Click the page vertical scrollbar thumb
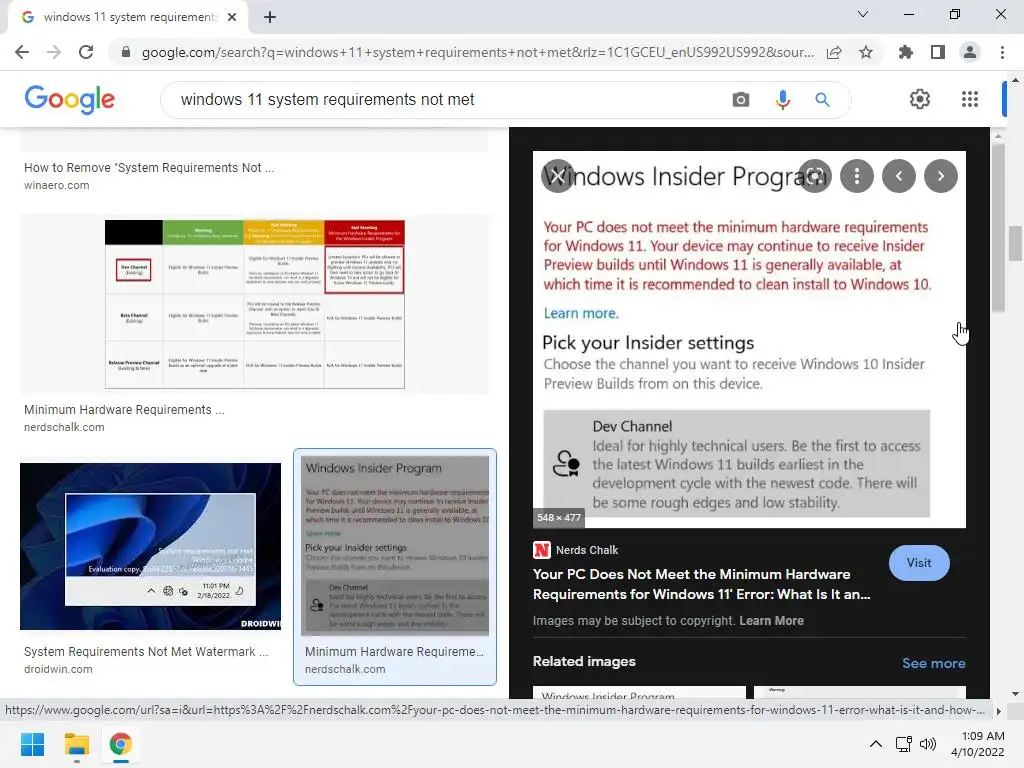 (x=1015, y=243)
